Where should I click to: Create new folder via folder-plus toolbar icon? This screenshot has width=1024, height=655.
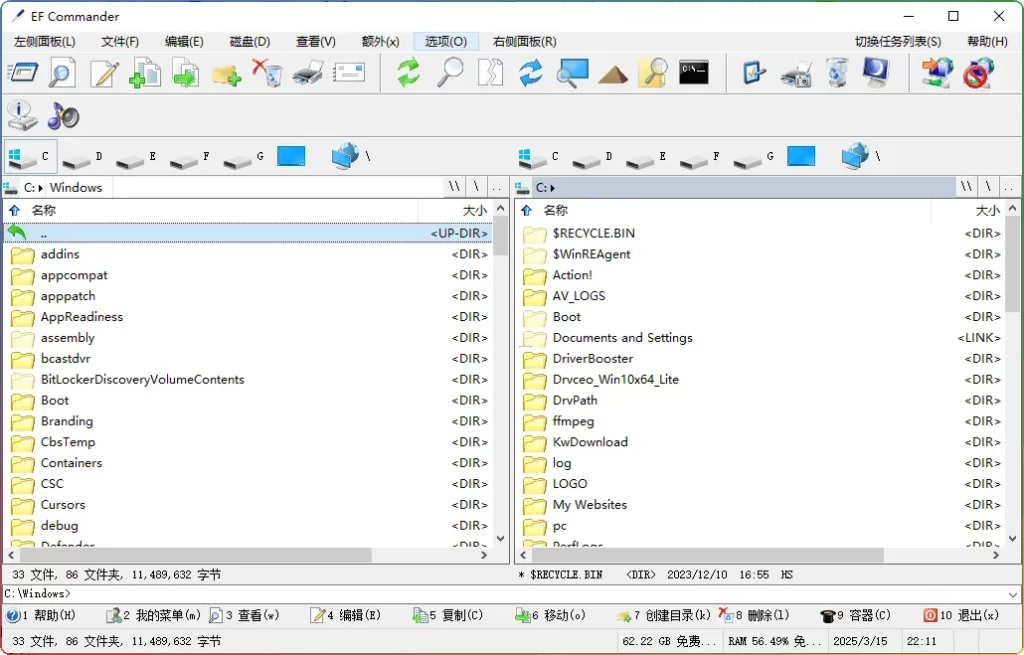click(227, 73)
